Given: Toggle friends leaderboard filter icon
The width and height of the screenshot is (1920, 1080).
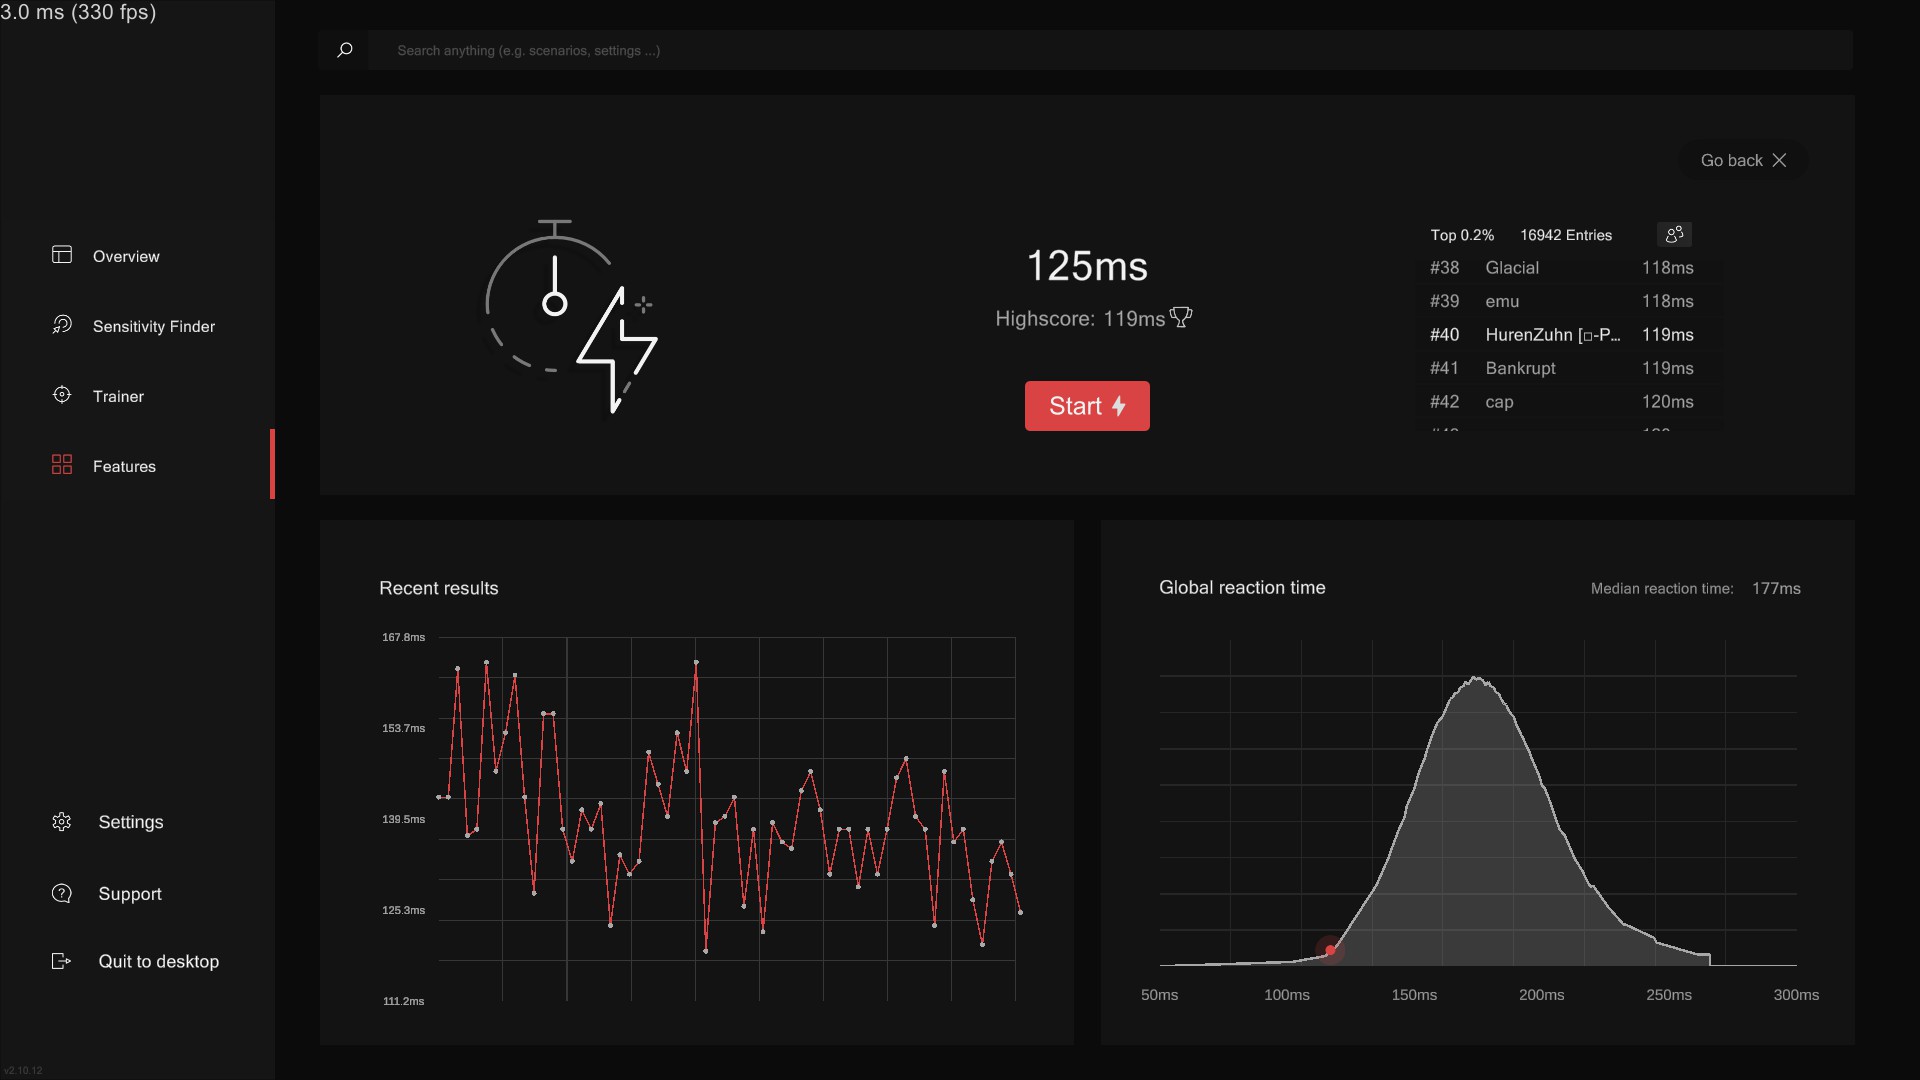Looking at the screenshot, I should click(1674, 234).
